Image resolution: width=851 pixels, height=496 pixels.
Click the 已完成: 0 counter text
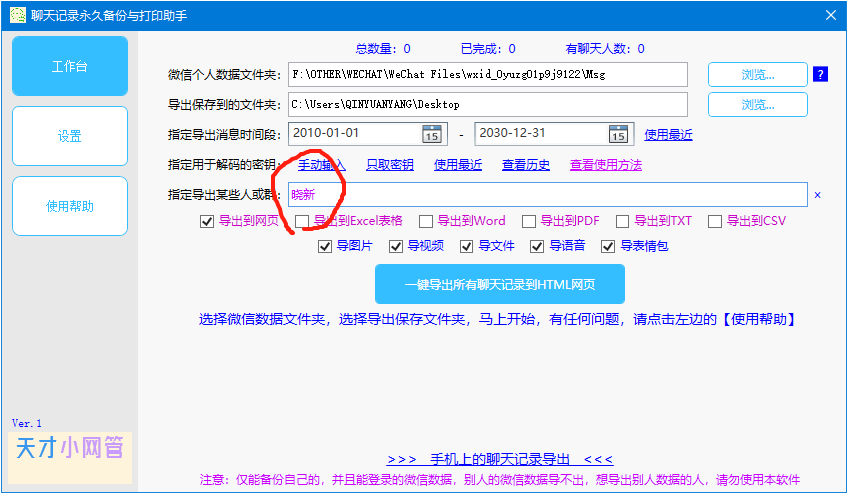pyautogui.click(x=488, y=49)
